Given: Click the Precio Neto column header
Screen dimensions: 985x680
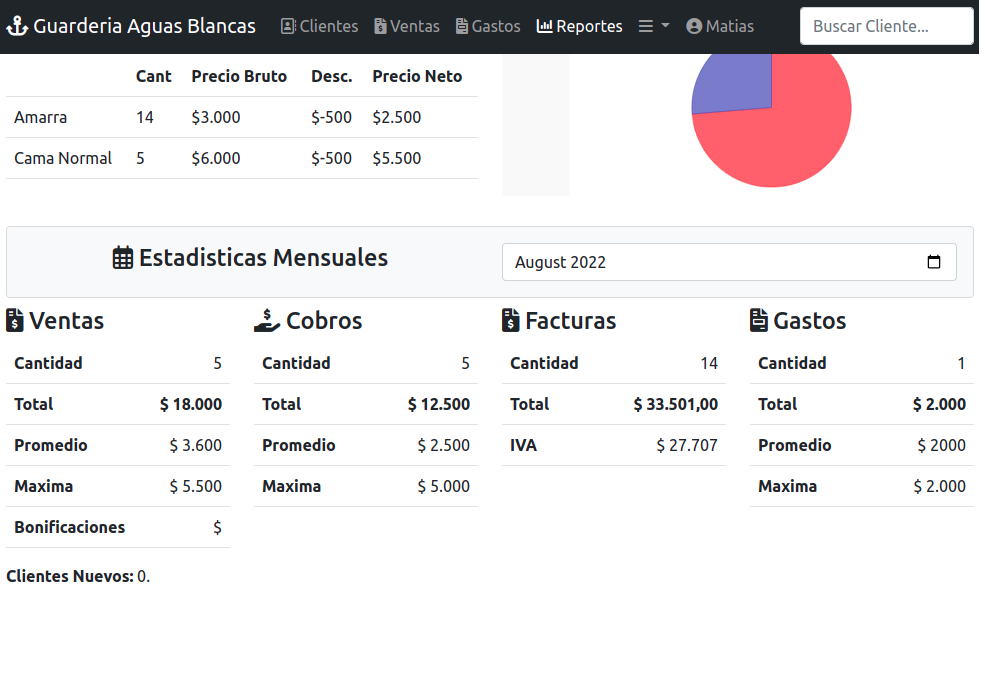Looking at the screenshot, I should tap(417, 76).
